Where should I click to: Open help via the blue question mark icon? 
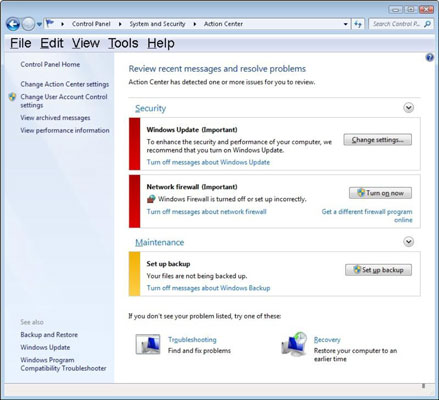(x=430, y=58)
